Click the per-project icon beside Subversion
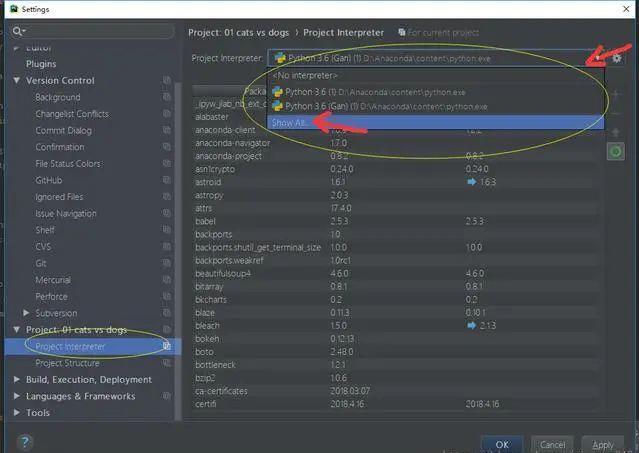Viewport: 639px width, 453px height. (x=167, y=312)
